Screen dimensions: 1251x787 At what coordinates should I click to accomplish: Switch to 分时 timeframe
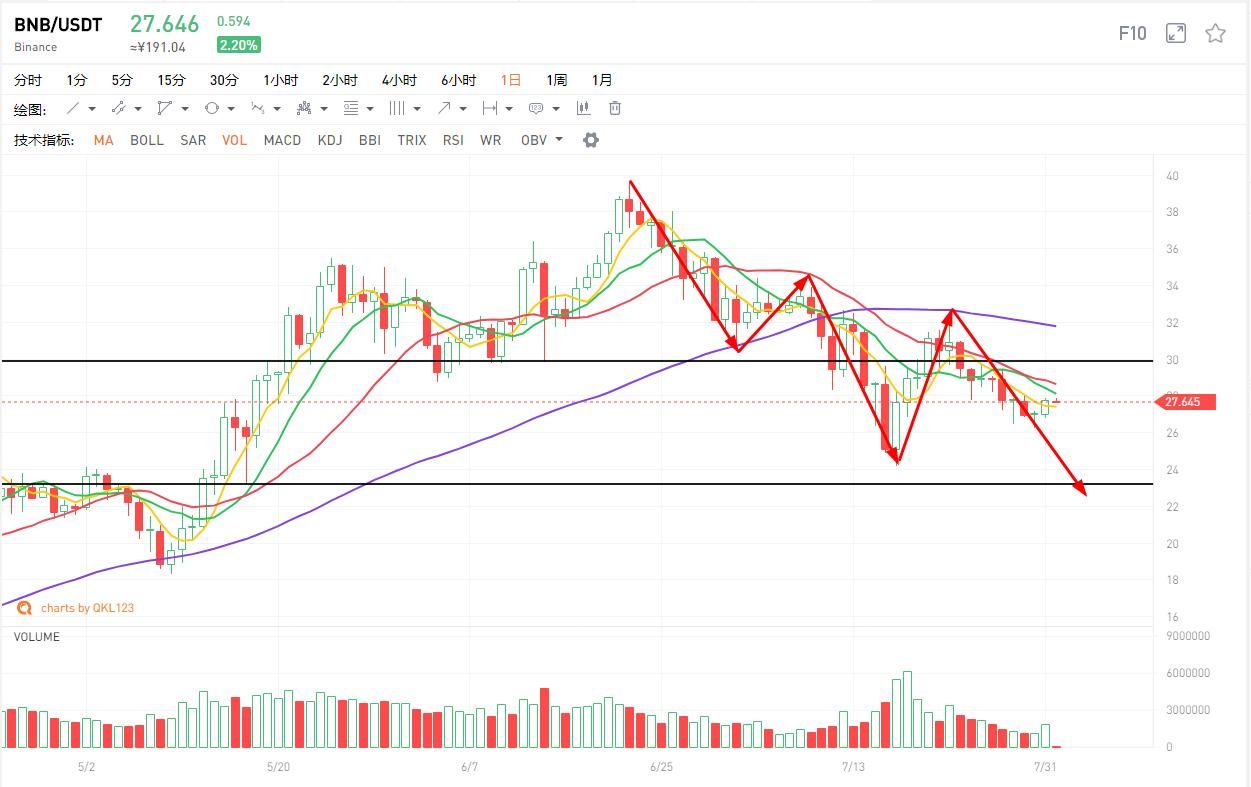[28, 80]
